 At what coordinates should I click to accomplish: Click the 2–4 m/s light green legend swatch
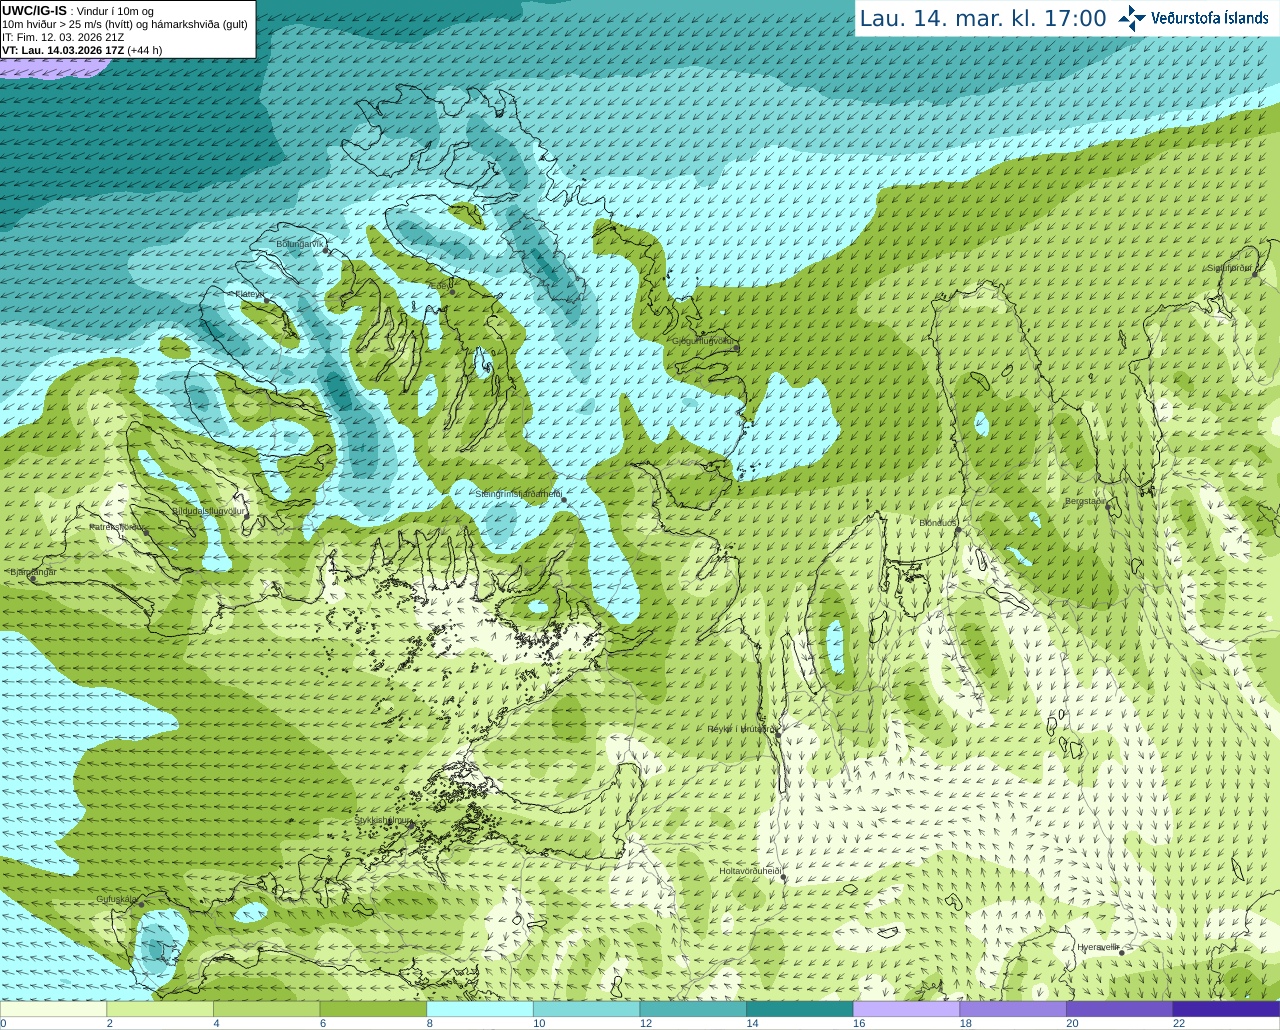160,1009
